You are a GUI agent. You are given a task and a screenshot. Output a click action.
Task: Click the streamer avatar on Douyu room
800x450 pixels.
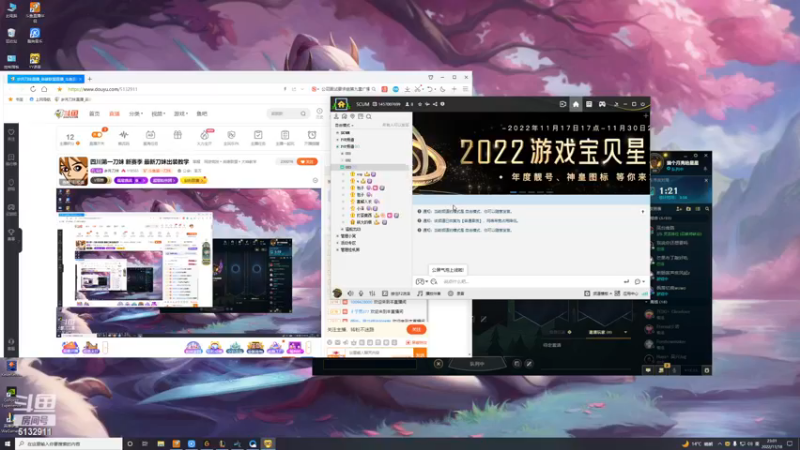click(73, 170)
